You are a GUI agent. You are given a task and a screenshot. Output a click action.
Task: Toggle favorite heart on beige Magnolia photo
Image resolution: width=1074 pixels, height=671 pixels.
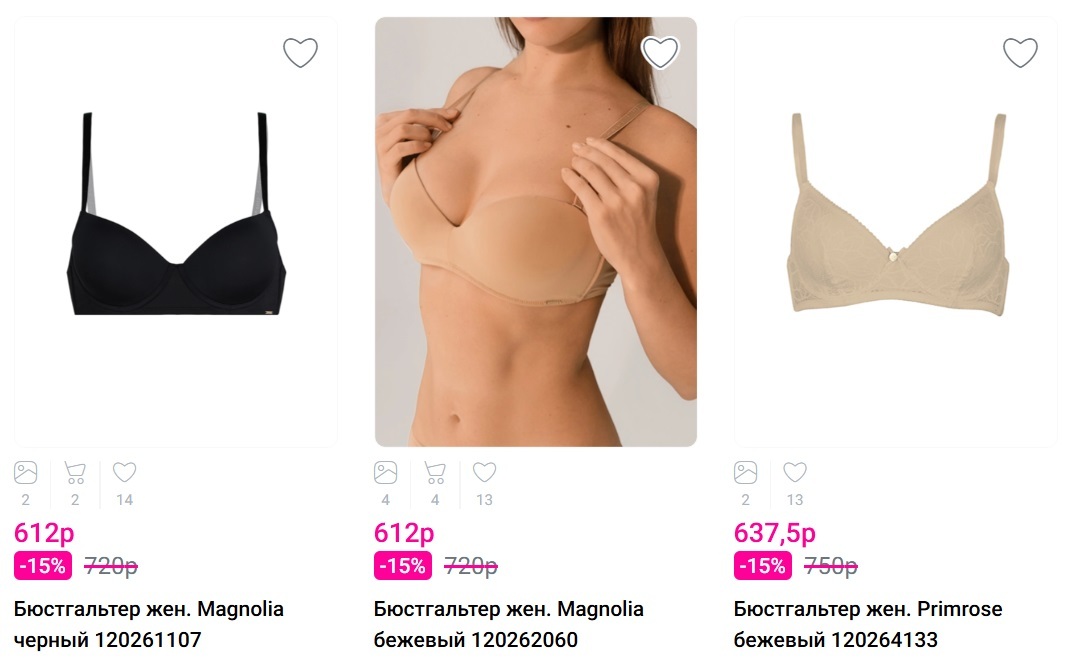click(x=660, y=53)
